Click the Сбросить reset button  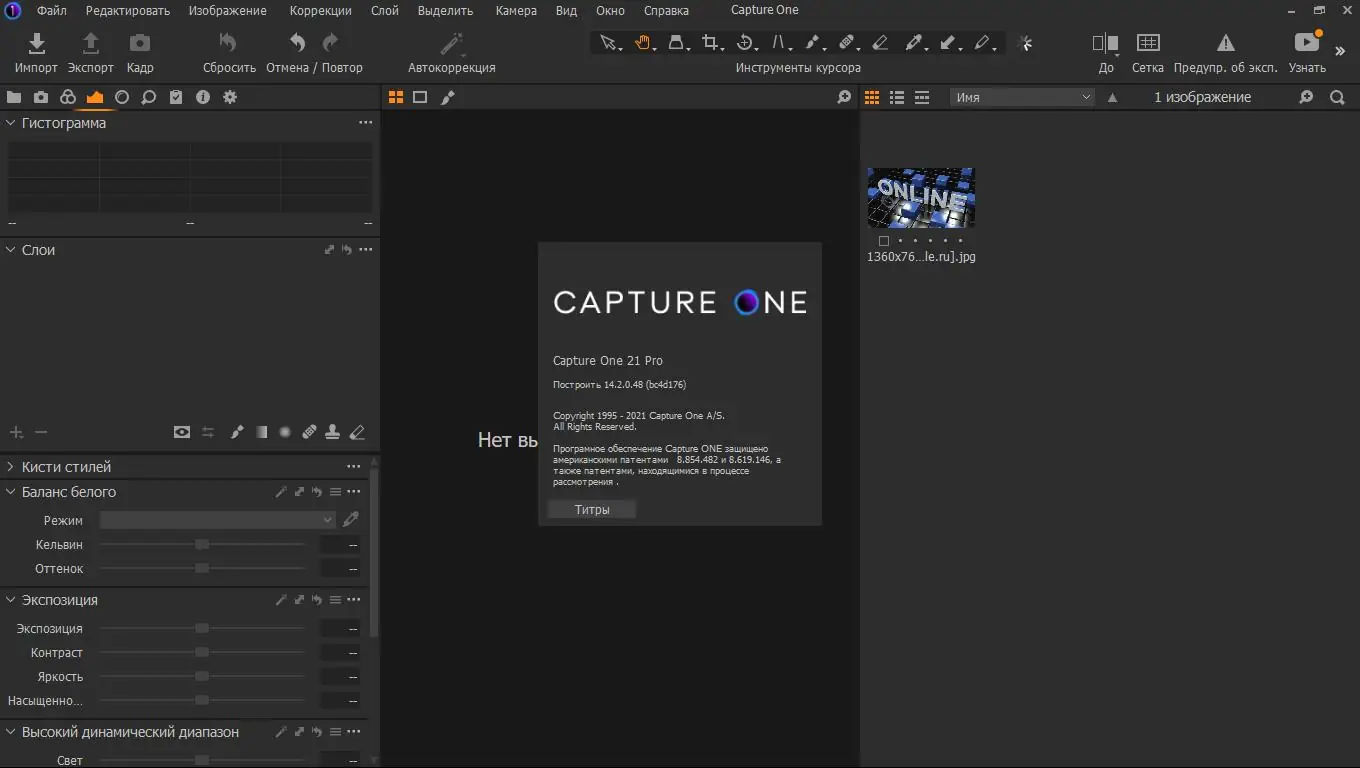click(x=229, y=43)
